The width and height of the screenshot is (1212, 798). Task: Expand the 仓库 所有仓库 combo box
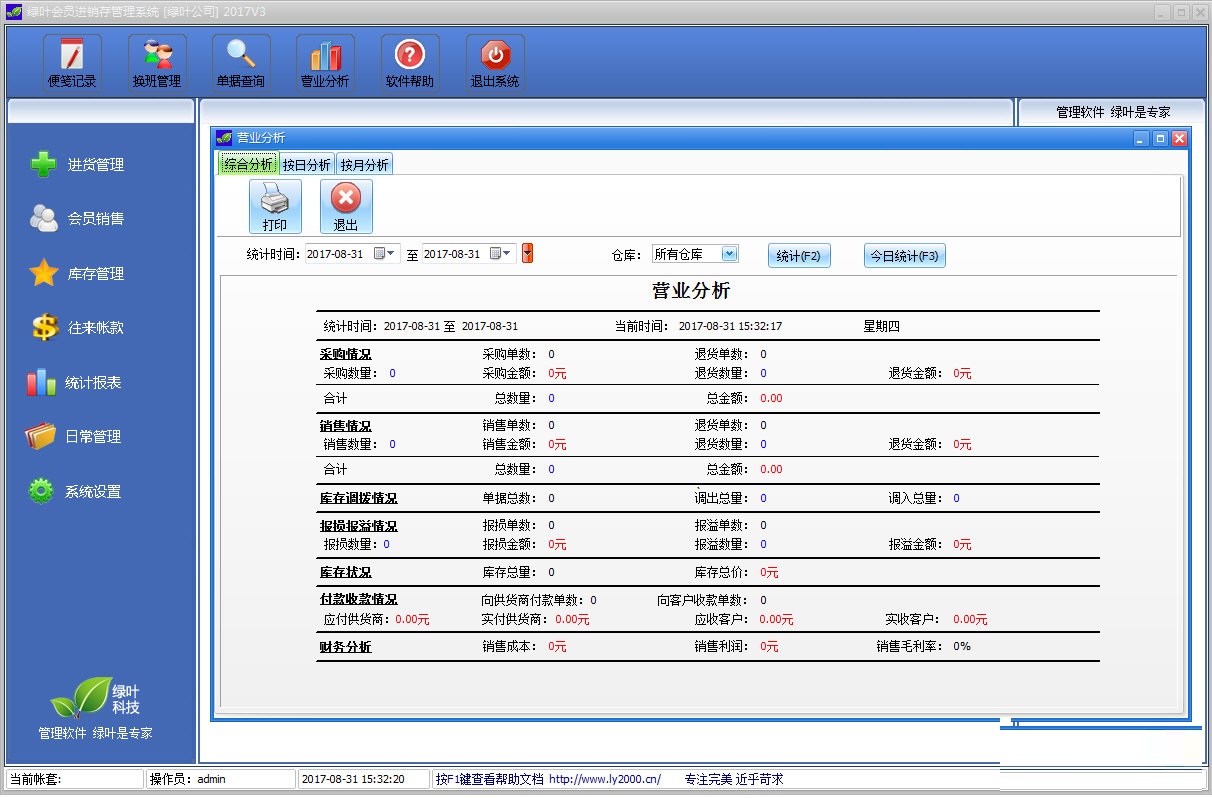click(729, 254)
